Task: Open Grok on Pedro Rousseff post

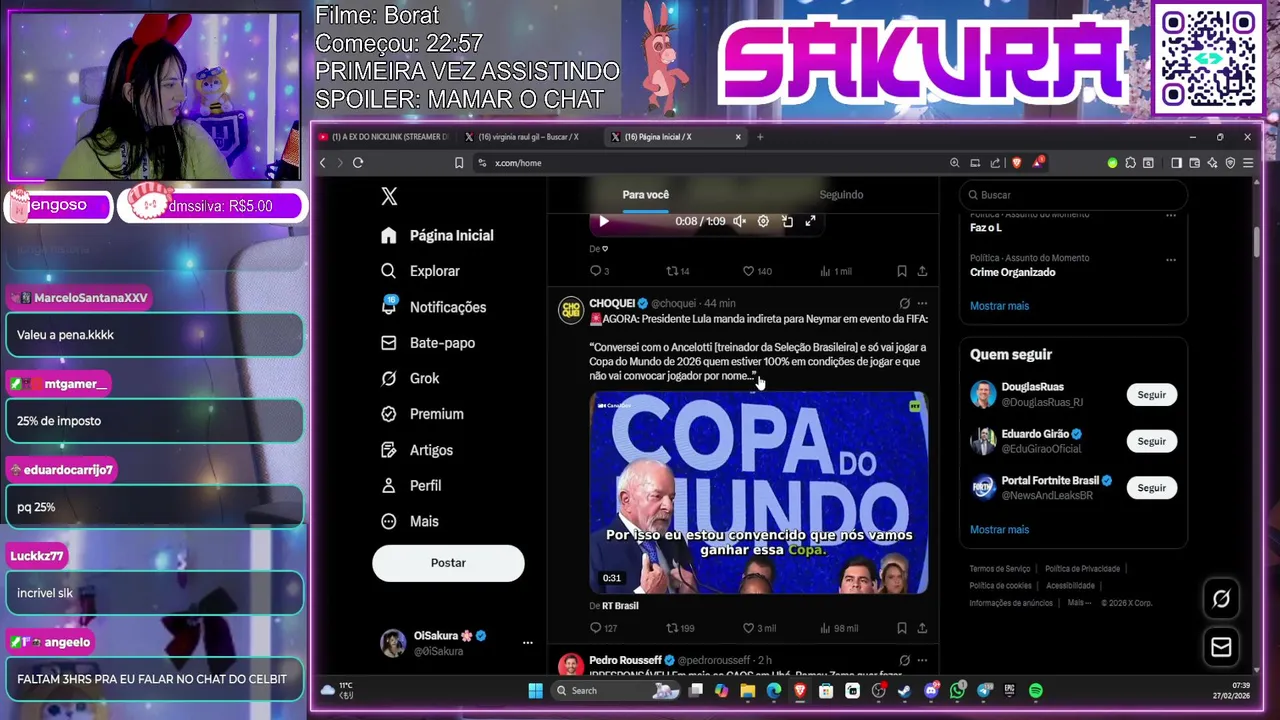Action: pyautogui.click(x=904, y=660)
